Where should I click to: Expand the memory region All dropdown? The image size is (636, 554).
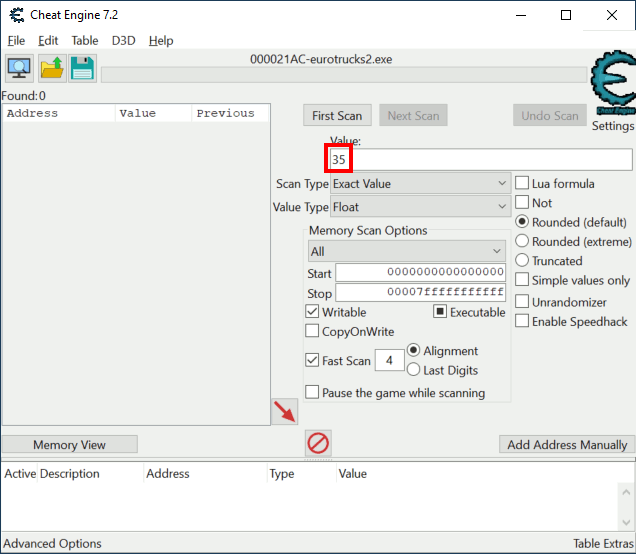(x=407, y=251)
